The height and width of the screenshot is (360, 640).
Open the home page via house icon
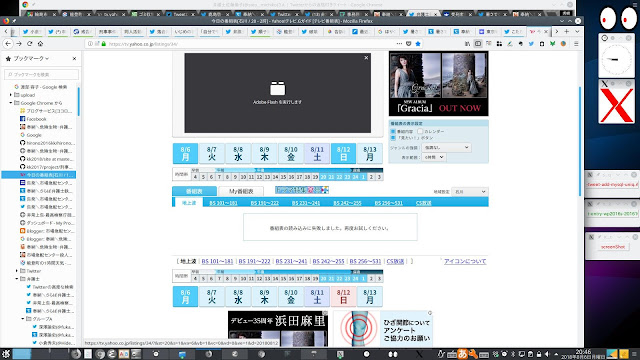click(x=40, y=44)
